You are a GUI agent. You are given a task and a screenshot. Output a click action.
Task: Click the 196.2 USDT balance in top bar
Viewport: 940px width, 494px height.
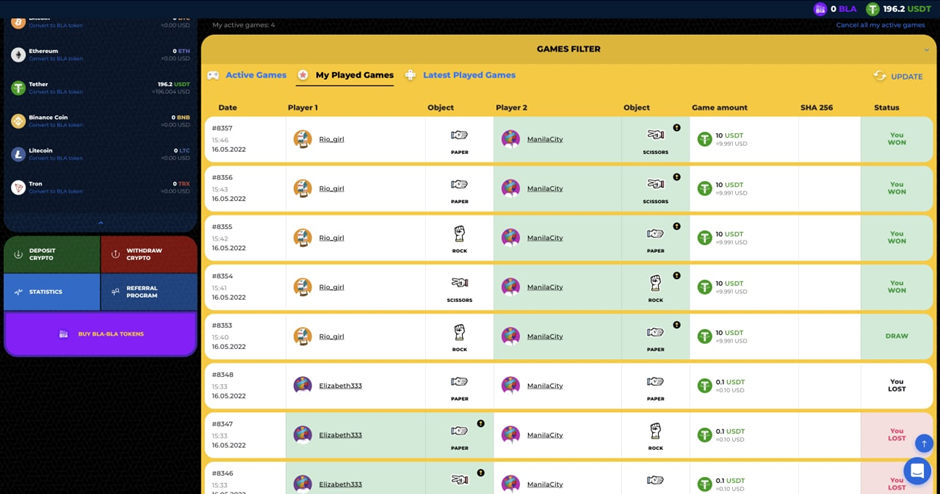(x=907, y=9)
